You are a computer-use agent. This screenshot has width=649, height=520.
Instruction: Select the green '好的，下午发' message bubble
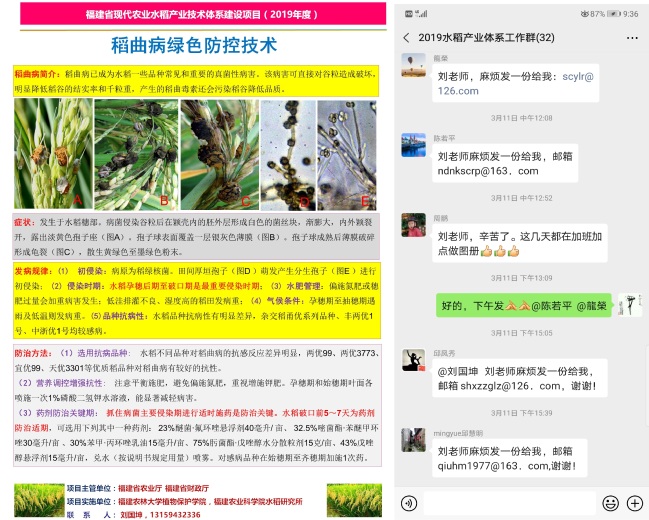[x=520, y=305]
